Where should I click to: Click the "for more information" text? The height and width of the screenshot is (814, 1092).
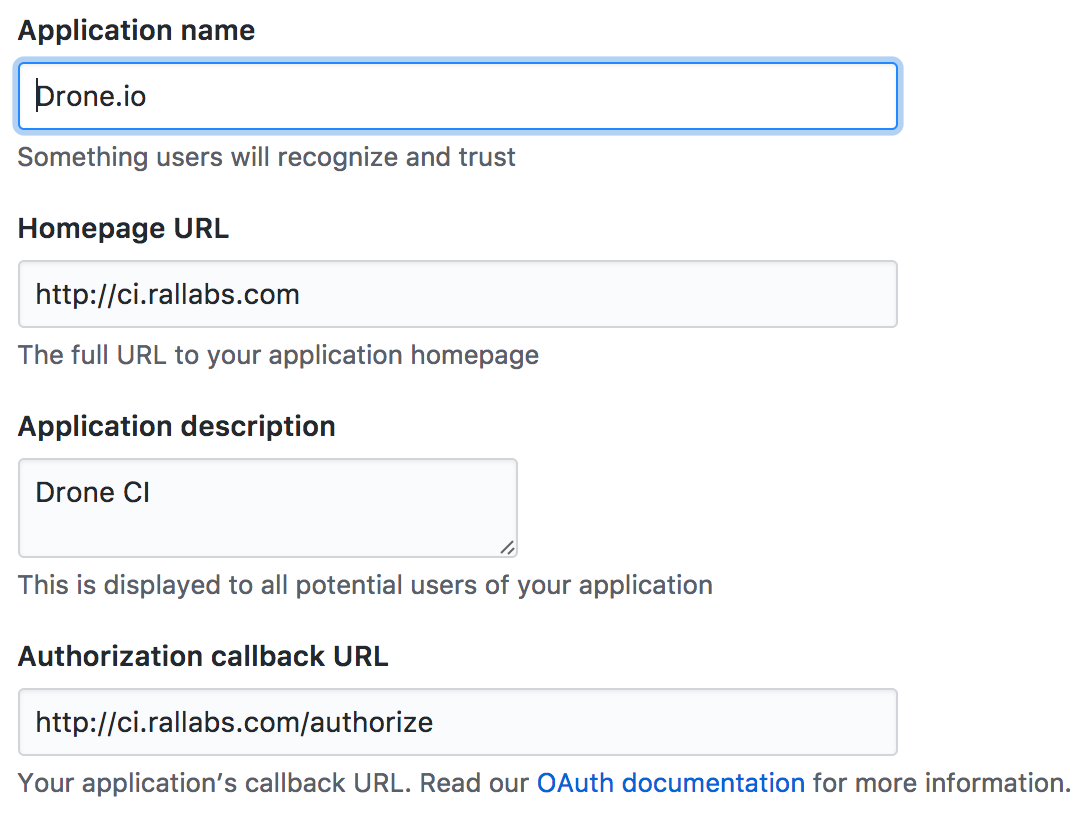940,782
